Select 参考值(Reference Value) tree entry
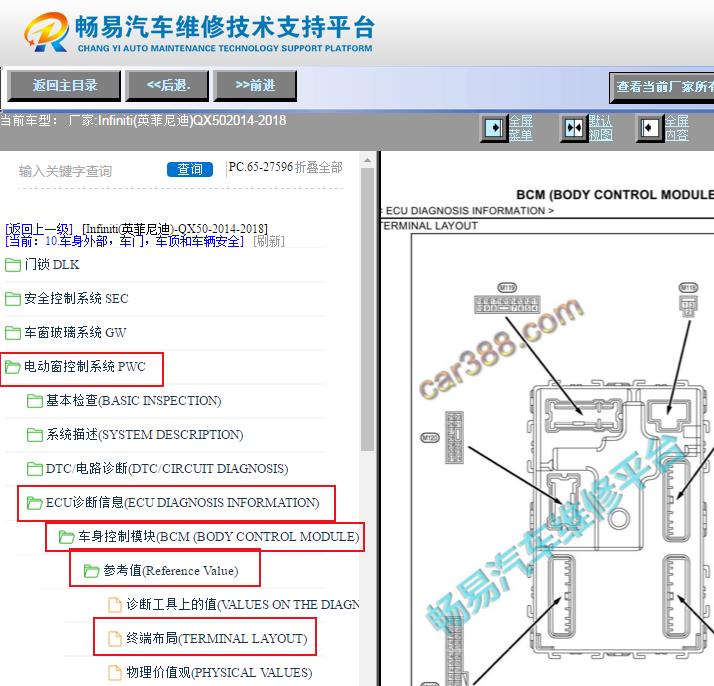The image size is (714, 686). tap(171, 570)
